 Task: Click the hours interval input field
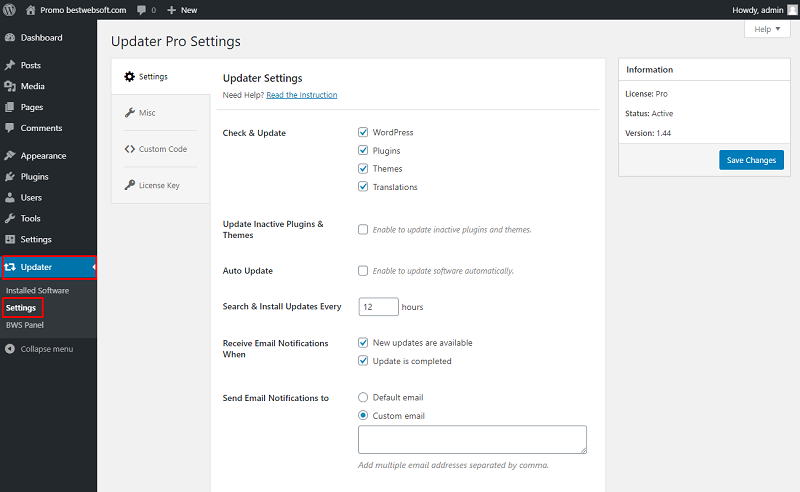(379, 307)
